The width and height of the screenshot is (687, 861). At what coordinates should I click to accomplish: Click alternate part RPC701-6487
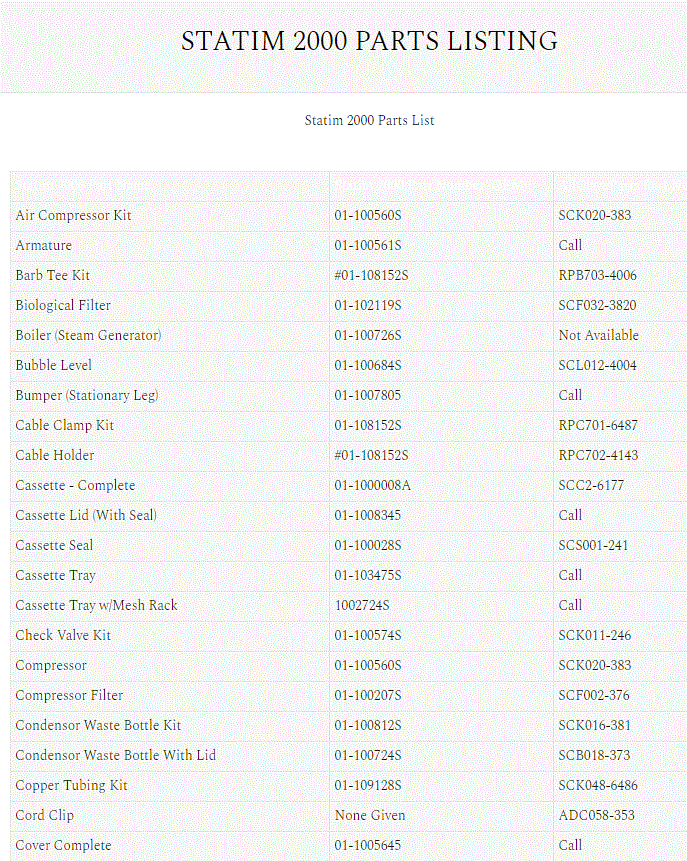pyautogui.click(x=598, y=426)
